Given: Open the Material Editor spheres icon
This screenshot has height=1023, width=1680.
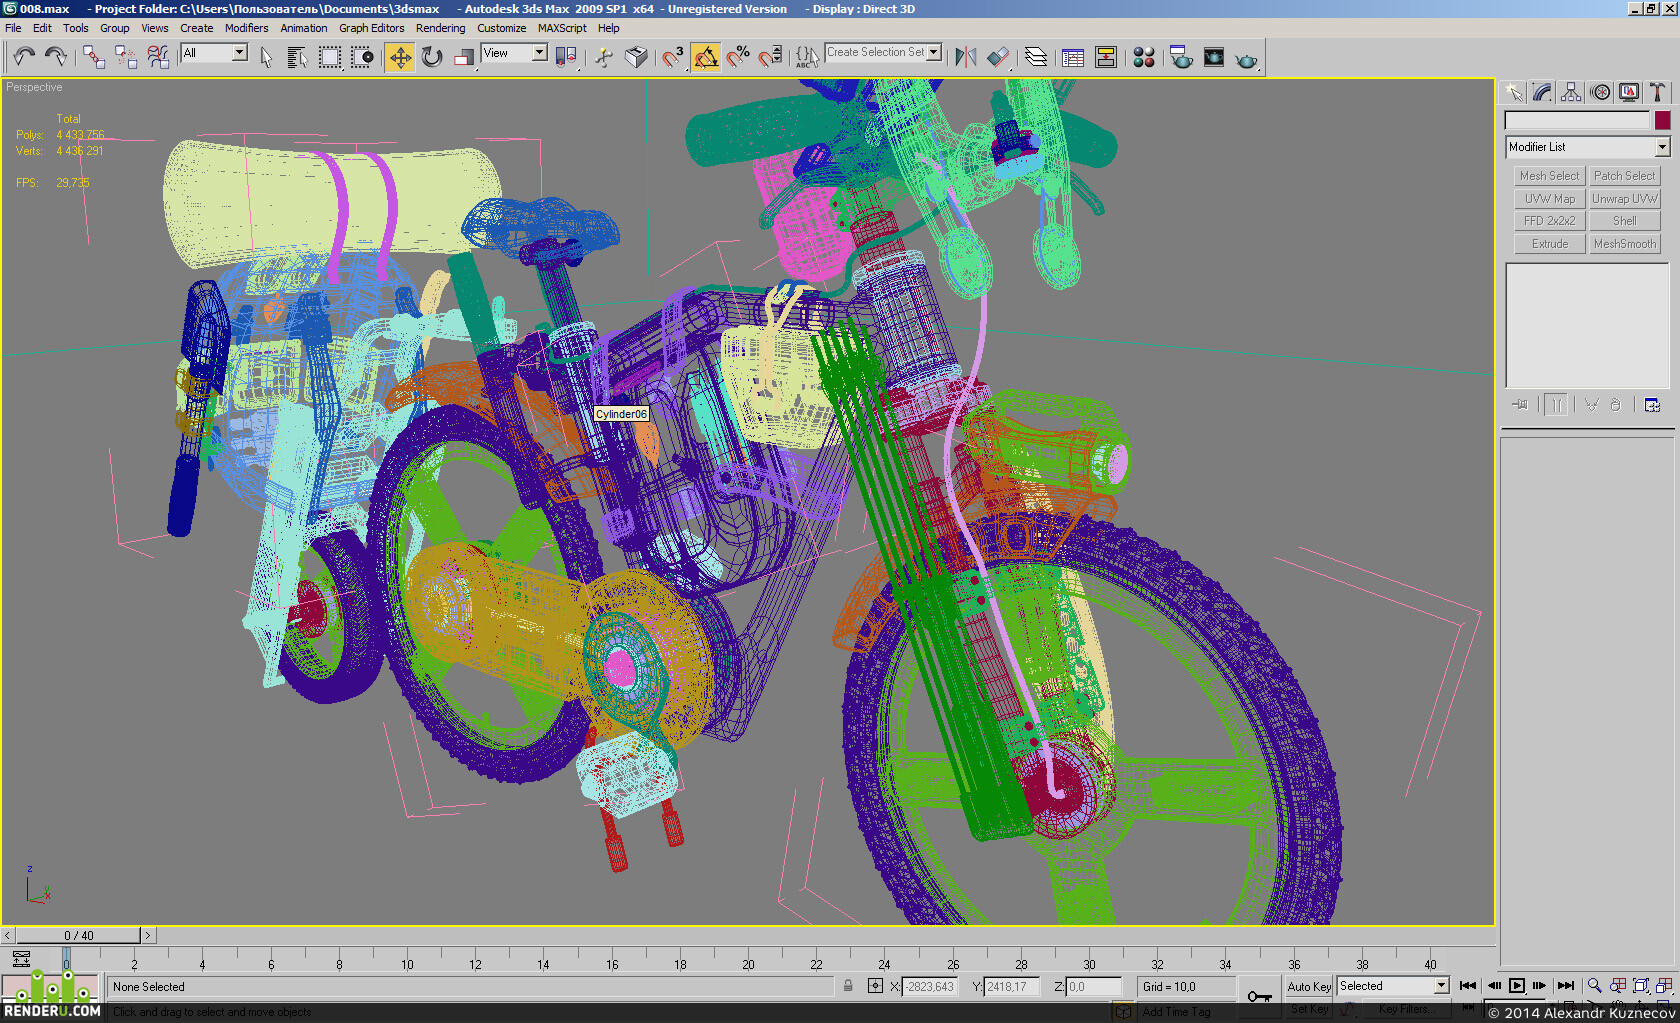Looking at the screenshot, I should (1144, 57).
